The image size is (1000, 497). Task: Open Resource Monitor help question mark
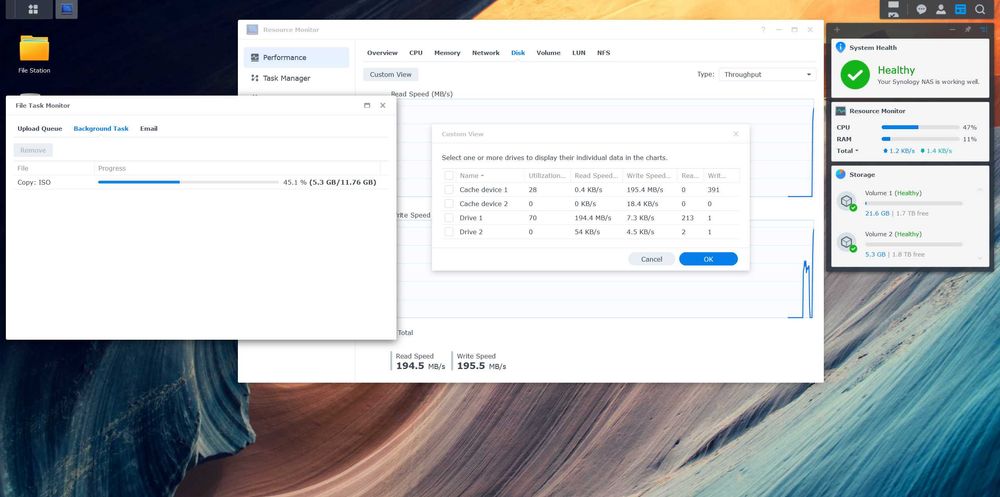763,30
